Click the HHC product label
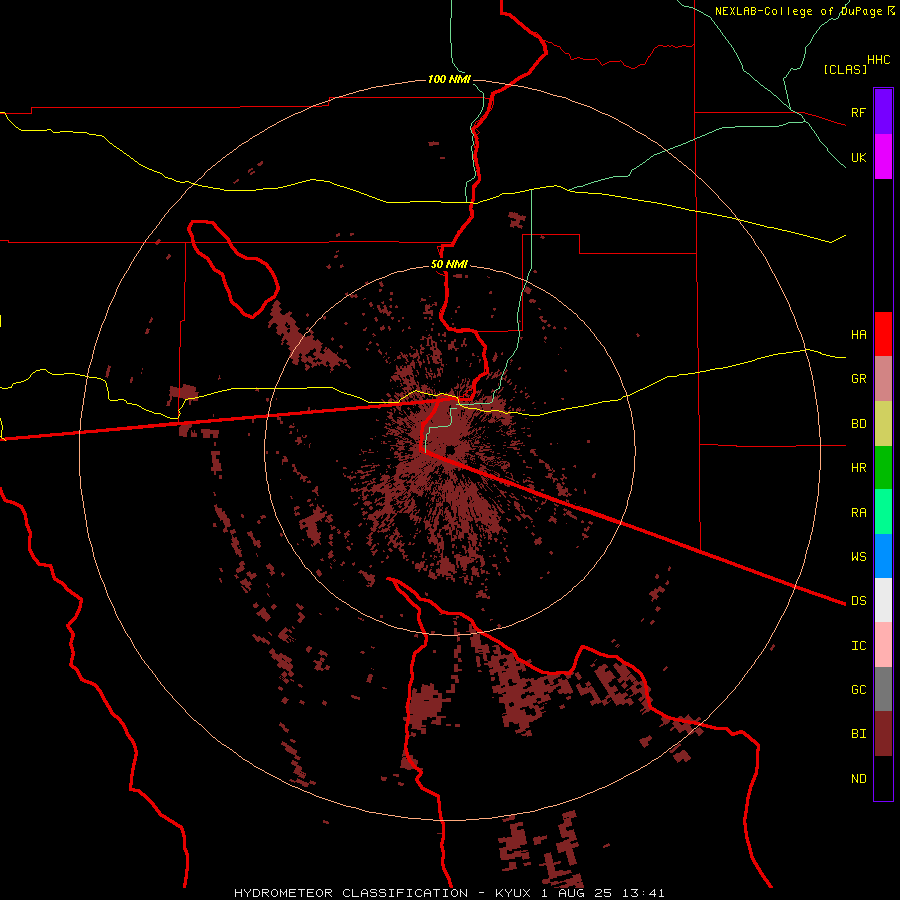900x900 pixels. tap(879, 60)
